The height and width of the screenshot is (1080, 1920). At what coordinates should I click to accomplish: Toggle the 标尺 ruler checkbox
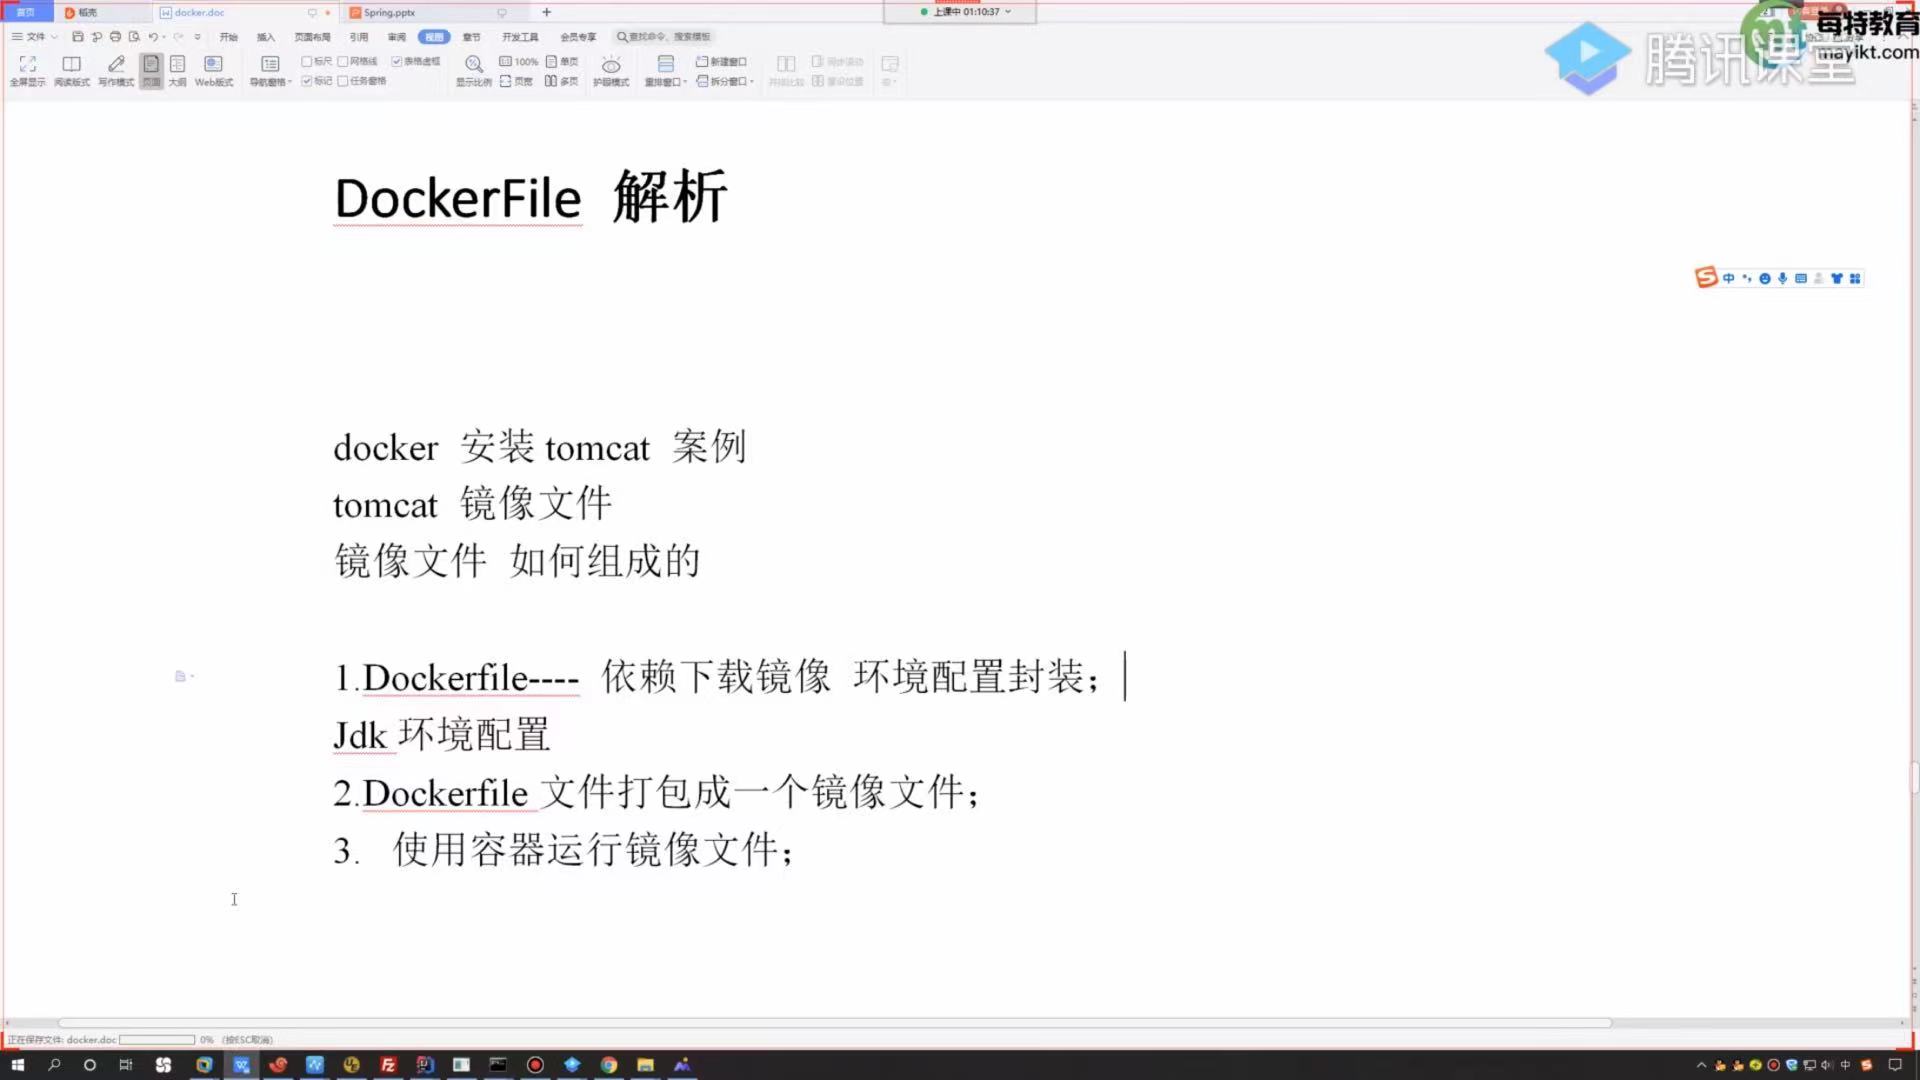click(x=307, y=61)
